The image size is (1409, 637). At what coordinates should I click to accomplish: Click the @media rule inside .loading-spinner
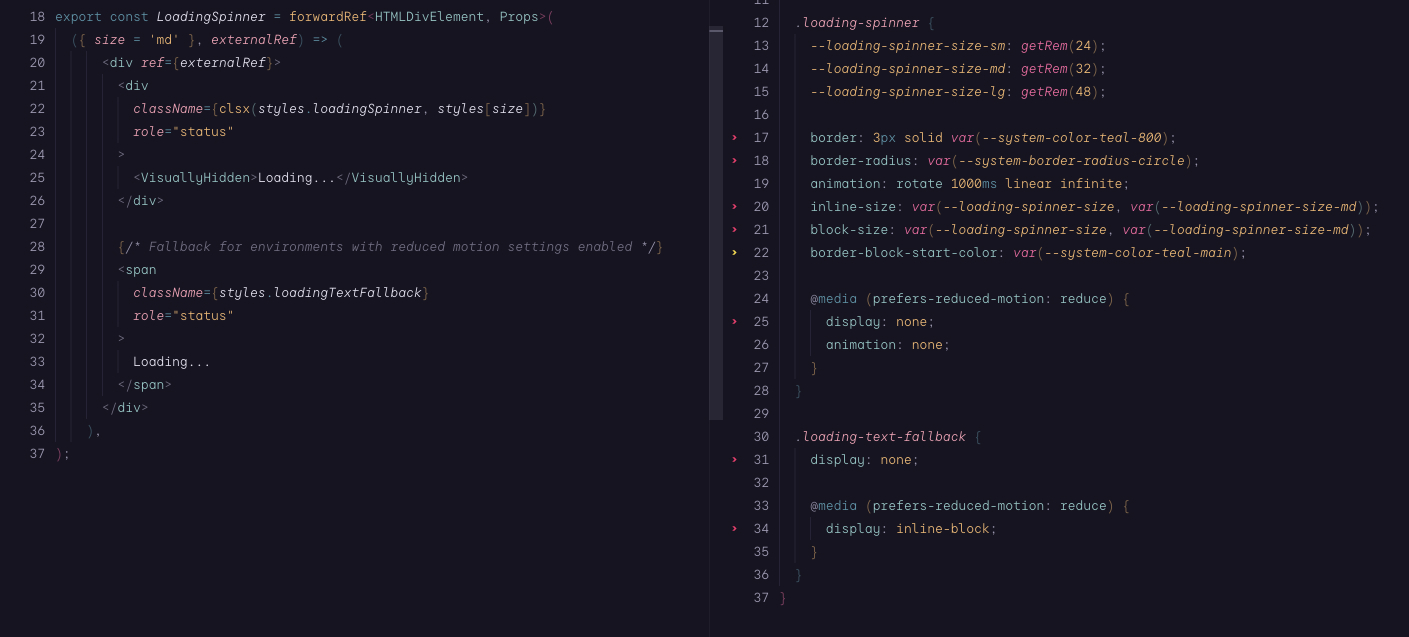[x=969, y=298]
